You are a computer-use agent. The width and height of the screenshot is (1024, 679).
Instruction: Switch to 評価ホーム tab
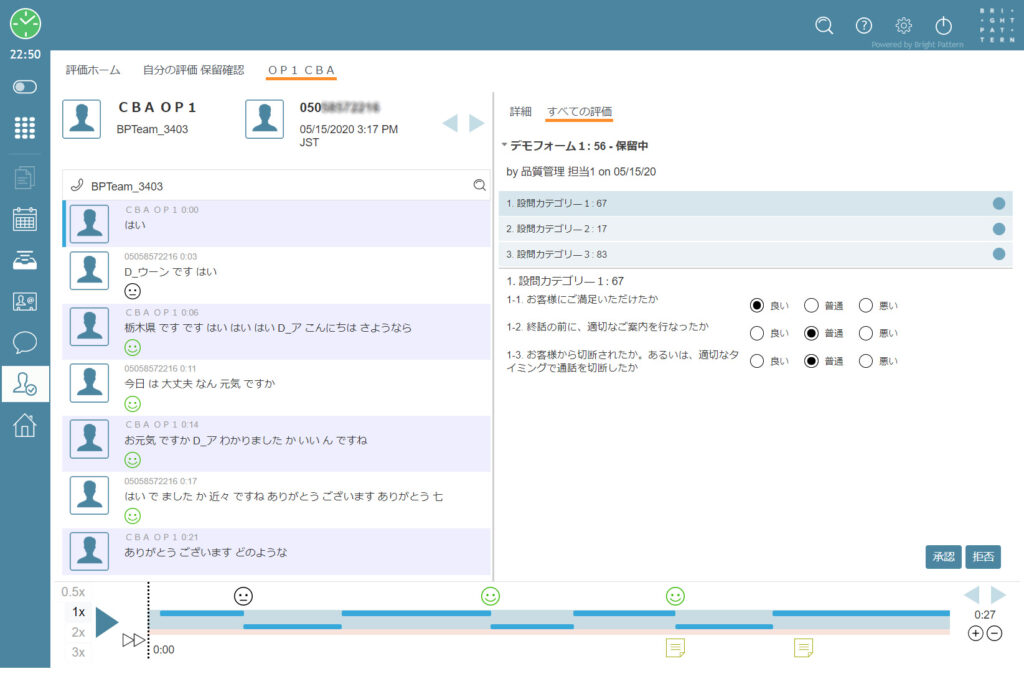[93, 70]
